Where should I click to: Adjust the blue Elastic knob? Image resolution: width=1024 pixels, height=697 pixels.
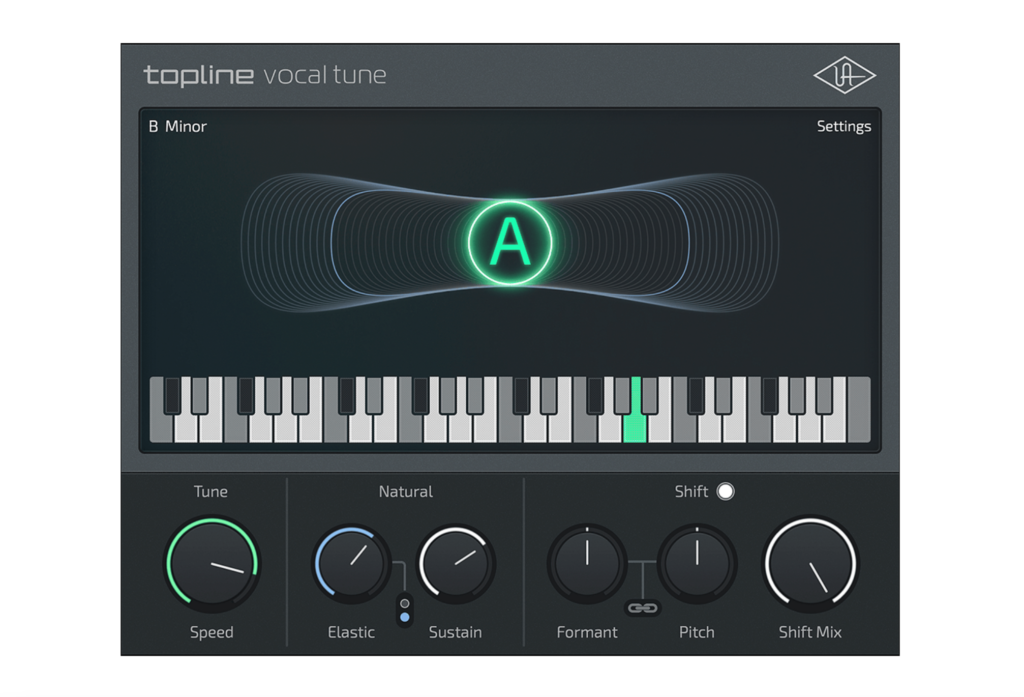click(352, 563)
